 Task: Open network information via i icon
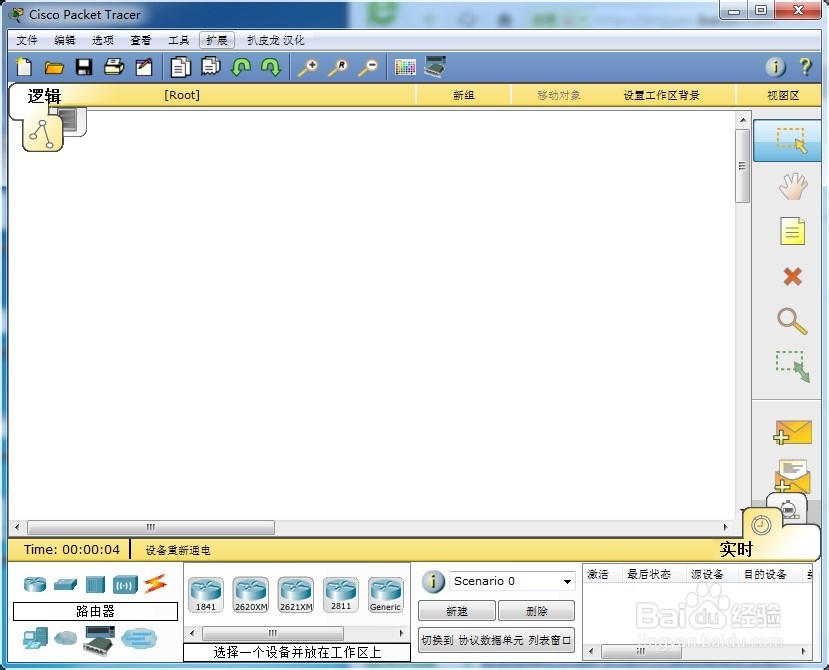click(776, 67)
